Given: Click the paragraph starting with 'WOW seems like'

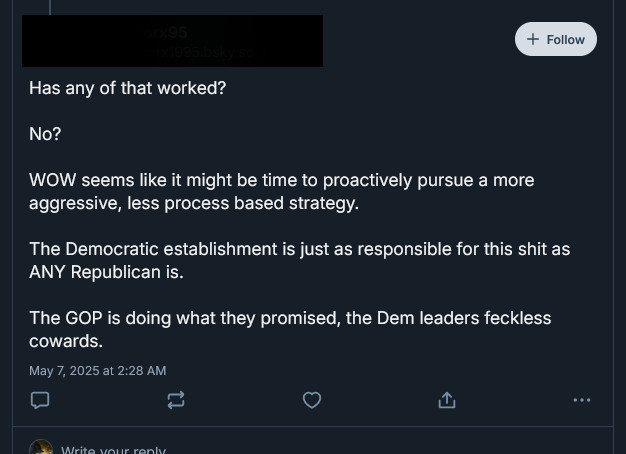Looking at the screenshot, I should point(281,192).
